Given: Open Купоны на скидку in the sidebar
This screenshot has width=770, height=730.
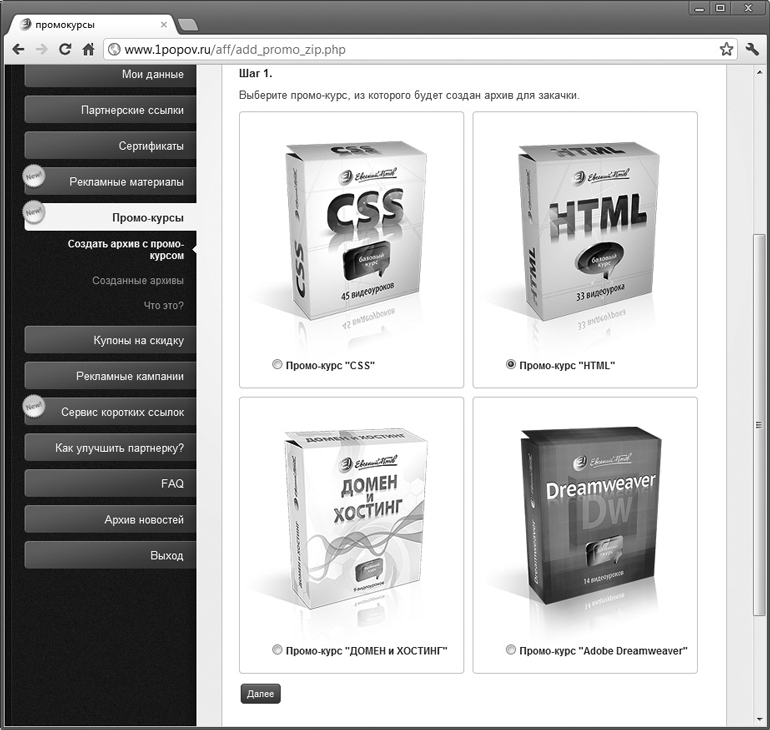Looking at the screenshot, I should tap(110, 340).
